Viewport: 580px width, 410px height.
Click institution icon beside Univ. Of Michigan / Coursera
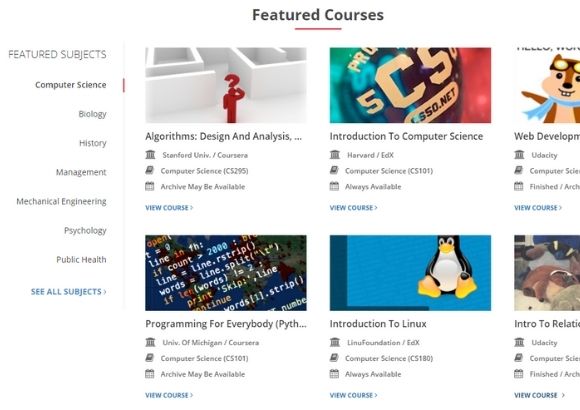(x=150, y=342)
